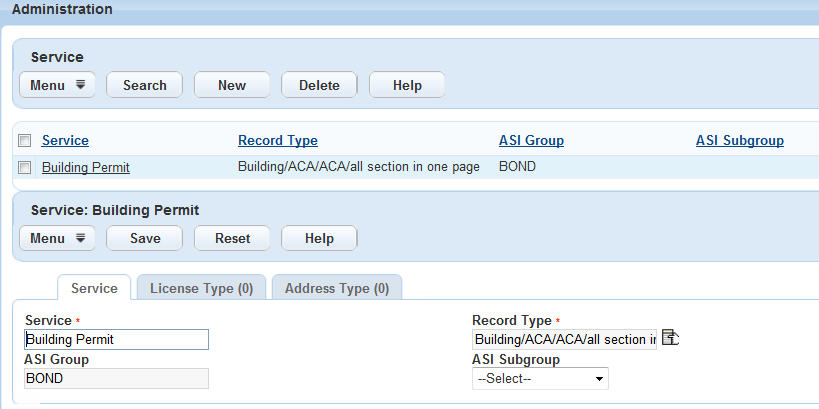Click the New button
Viewport: 819px width, 409px height.
[x=232, y=85]
